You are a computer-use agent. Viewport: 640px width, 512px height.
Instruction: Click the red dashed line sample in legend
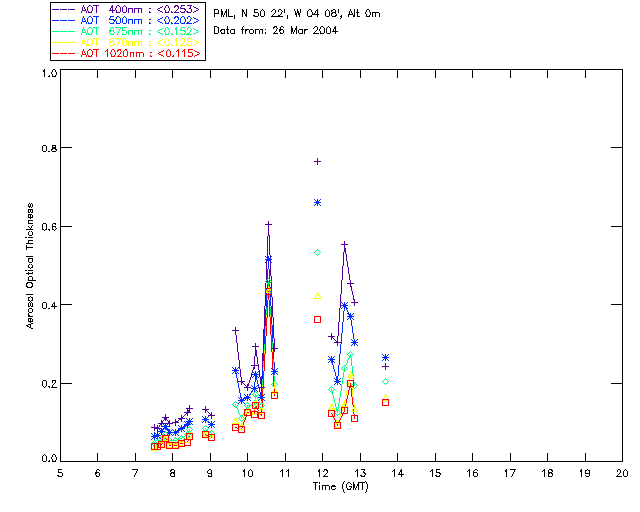coord(64,53)
